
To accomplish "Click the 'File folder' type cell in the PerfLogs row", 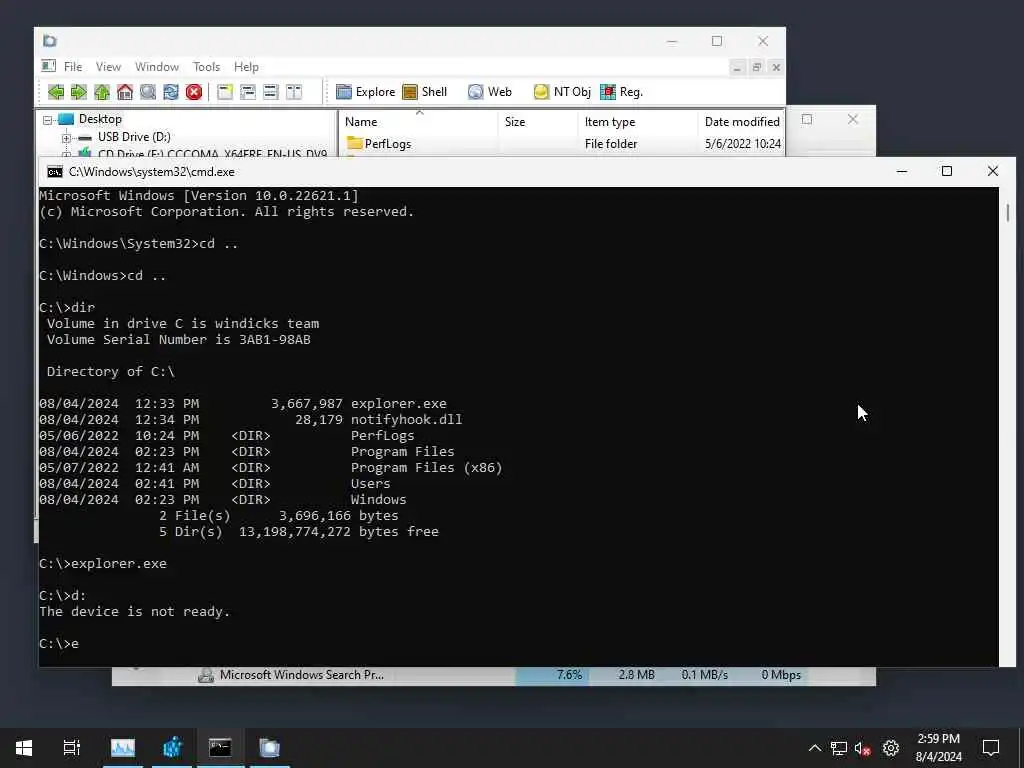I will [611, 144].
